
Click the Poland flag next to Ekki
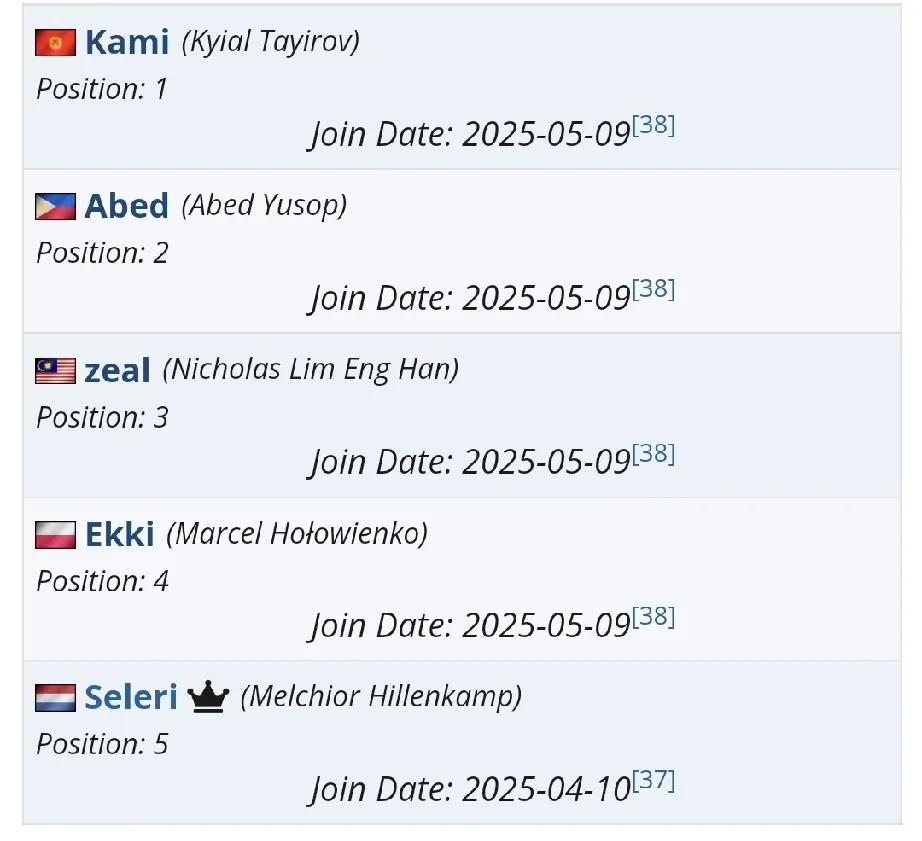[55, 535]
